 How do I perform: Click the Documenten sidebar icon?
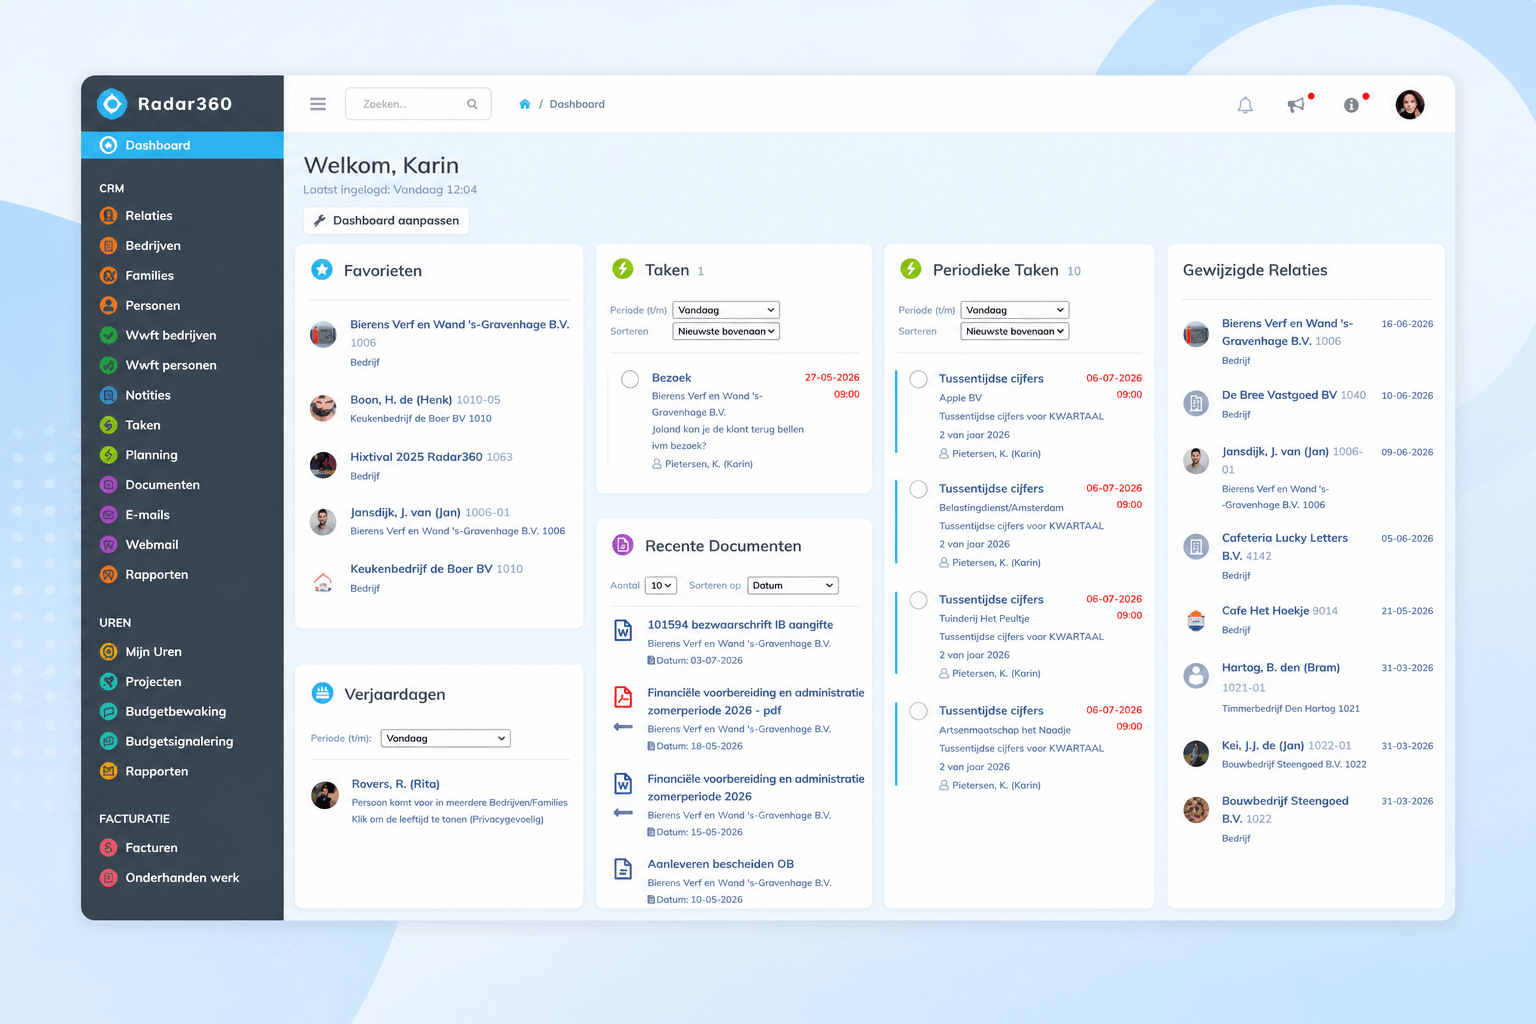pyautogui.click(x=109, y=485)
